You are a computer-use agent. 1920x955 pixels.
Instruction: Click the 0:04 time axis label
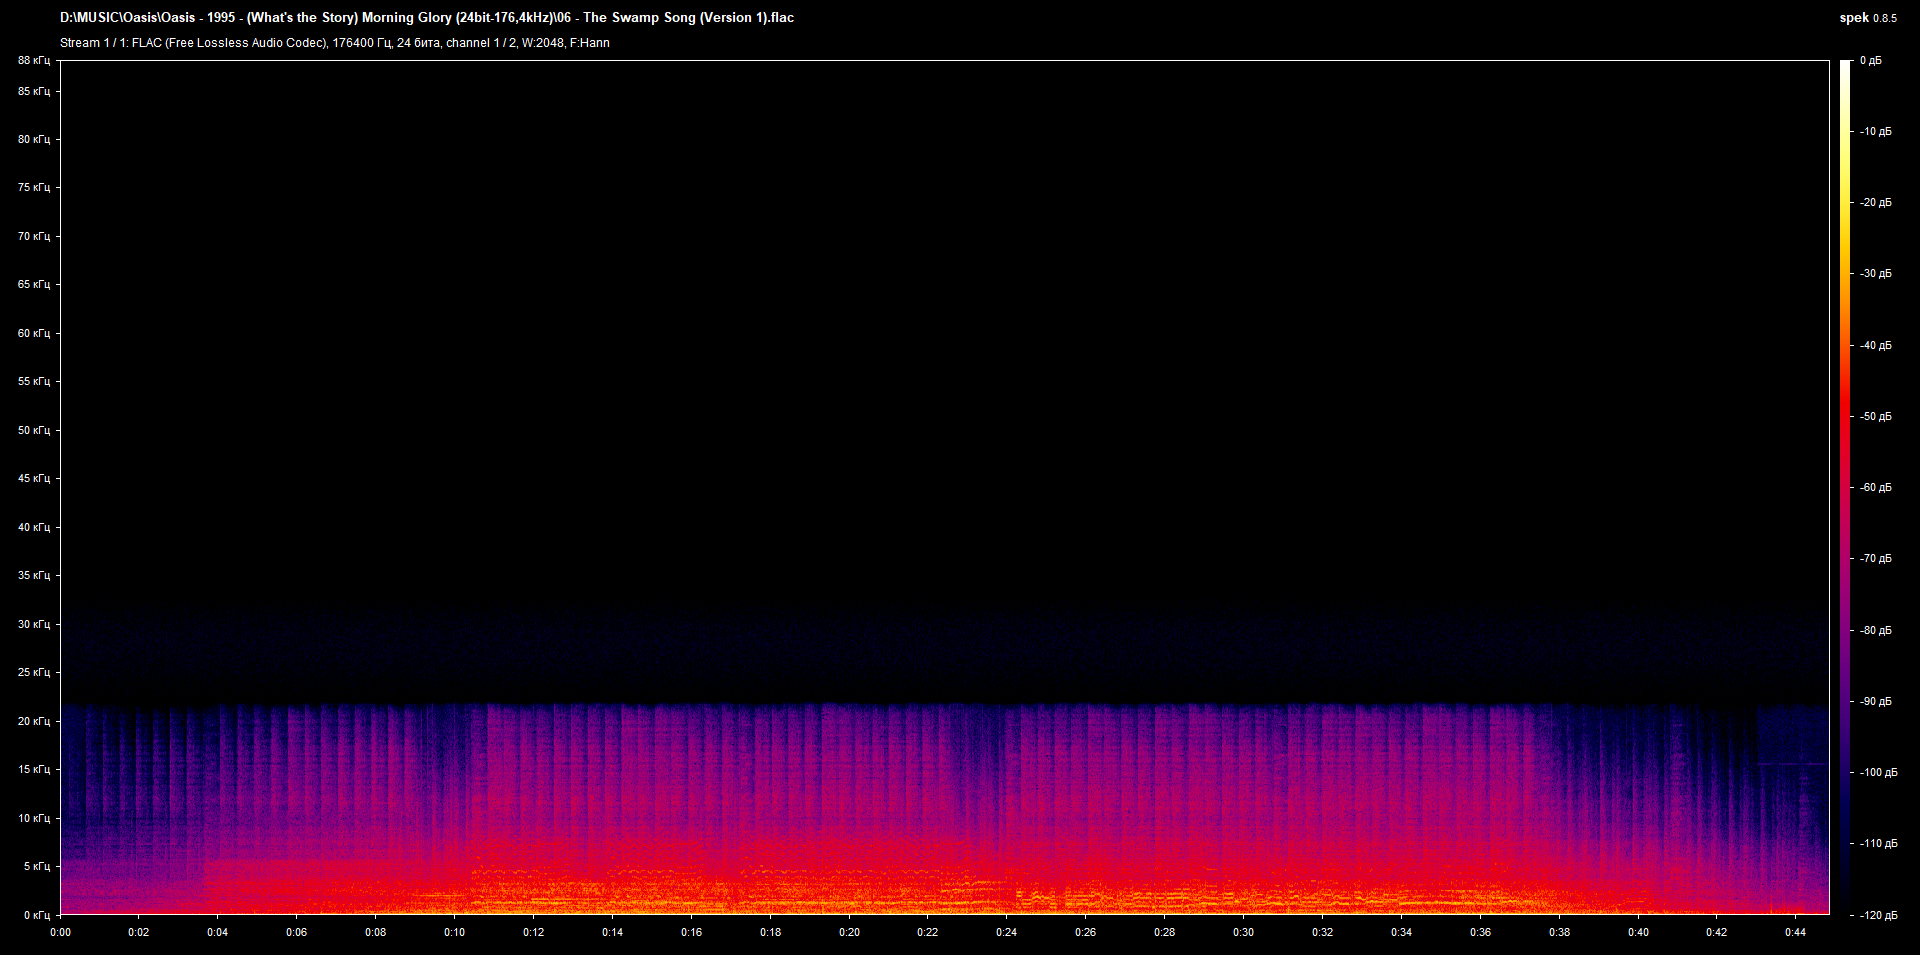218,933
